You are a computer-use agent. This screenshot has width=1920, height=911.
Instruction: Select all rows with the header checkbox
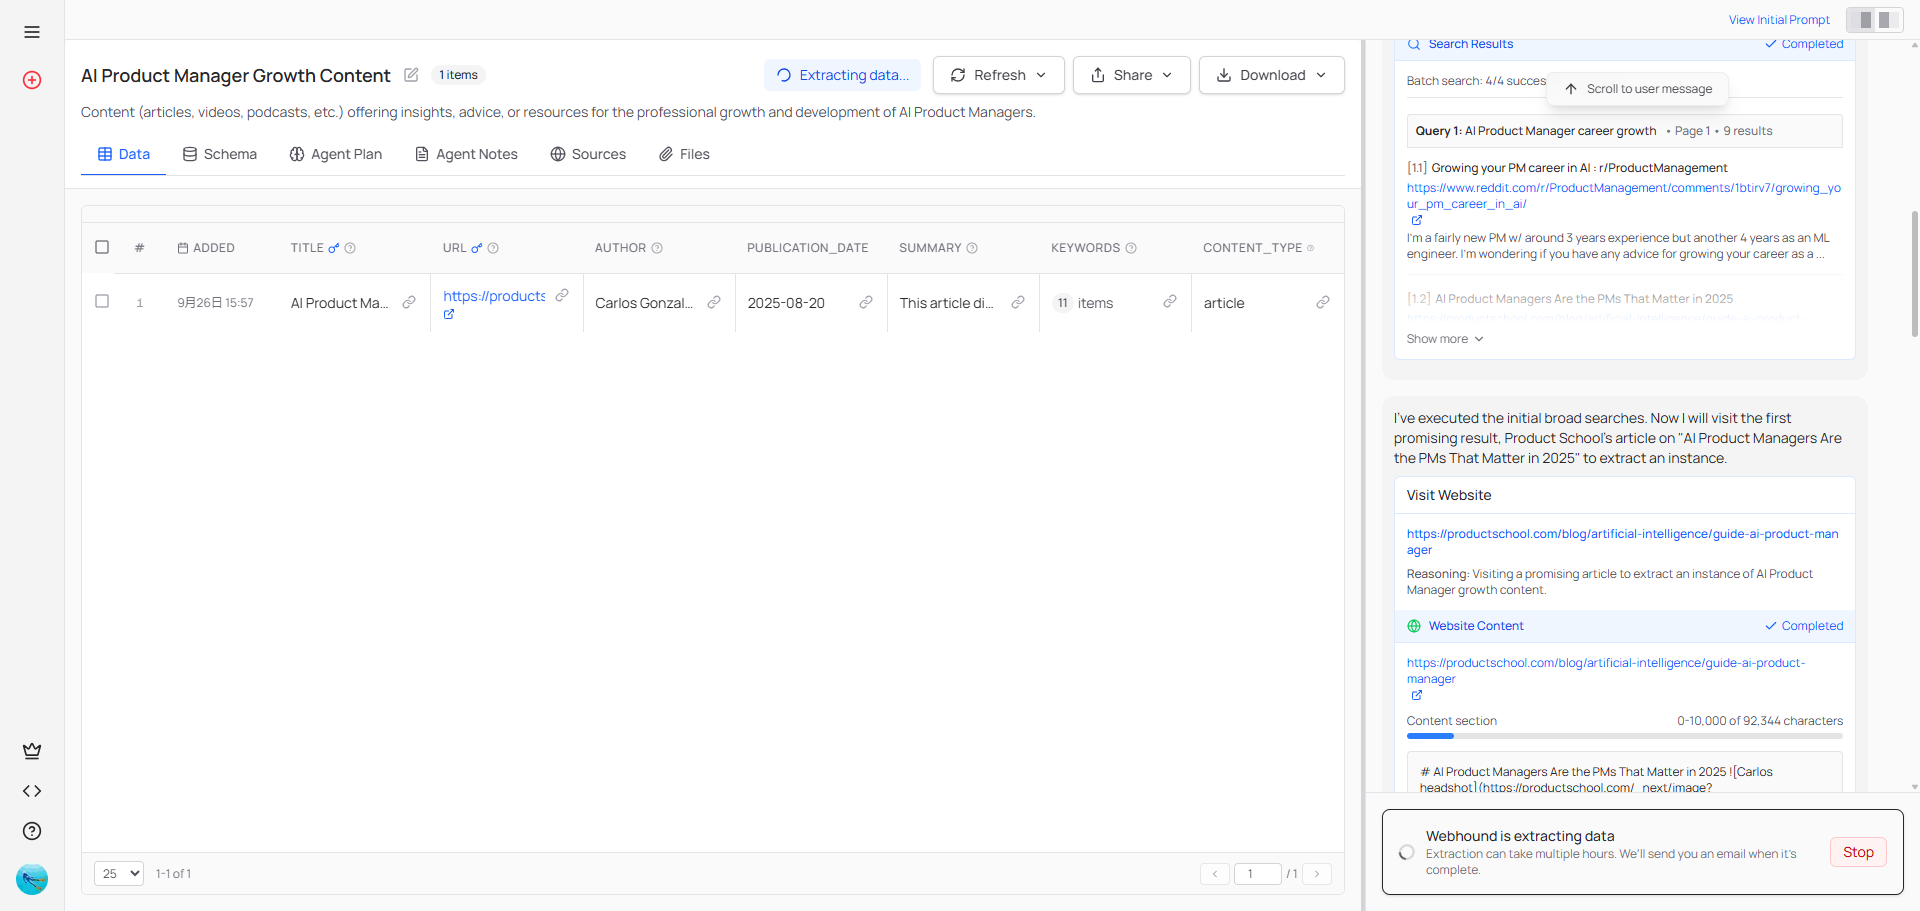tap(101, 246)
